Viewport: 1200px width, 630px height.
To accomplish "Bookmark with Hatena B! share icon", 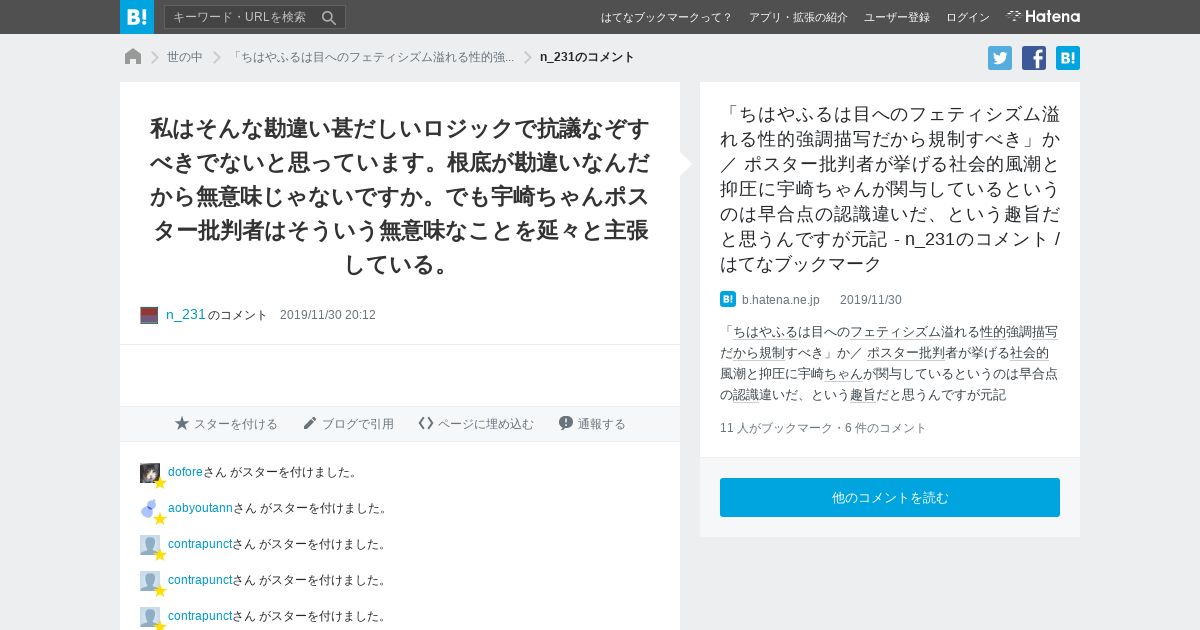I will (1068, 58).
